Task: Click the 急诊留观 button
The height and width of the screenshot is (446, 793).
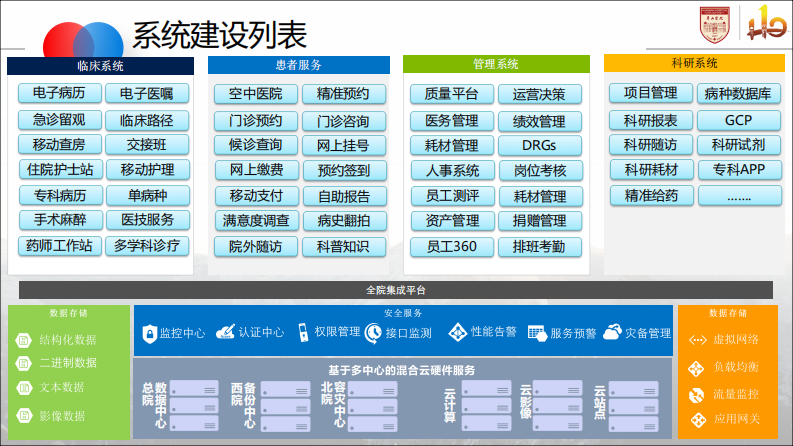Action: click(59, 120)
